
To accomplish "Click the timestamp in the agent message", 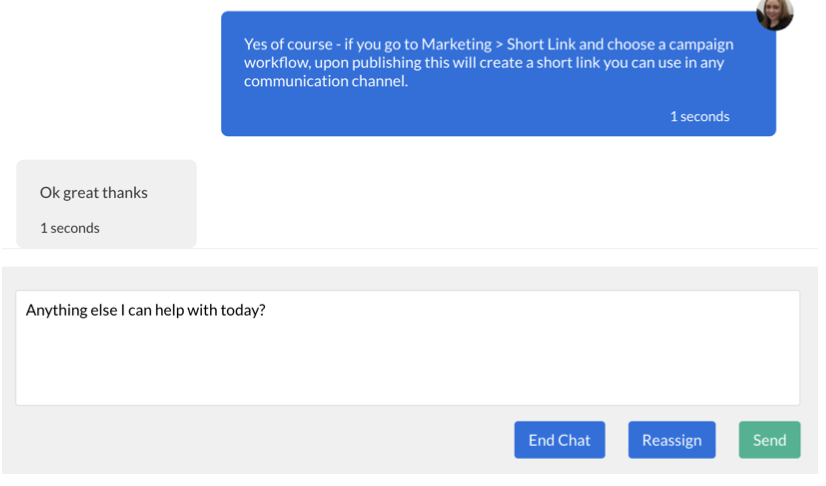I will [699, 117].
